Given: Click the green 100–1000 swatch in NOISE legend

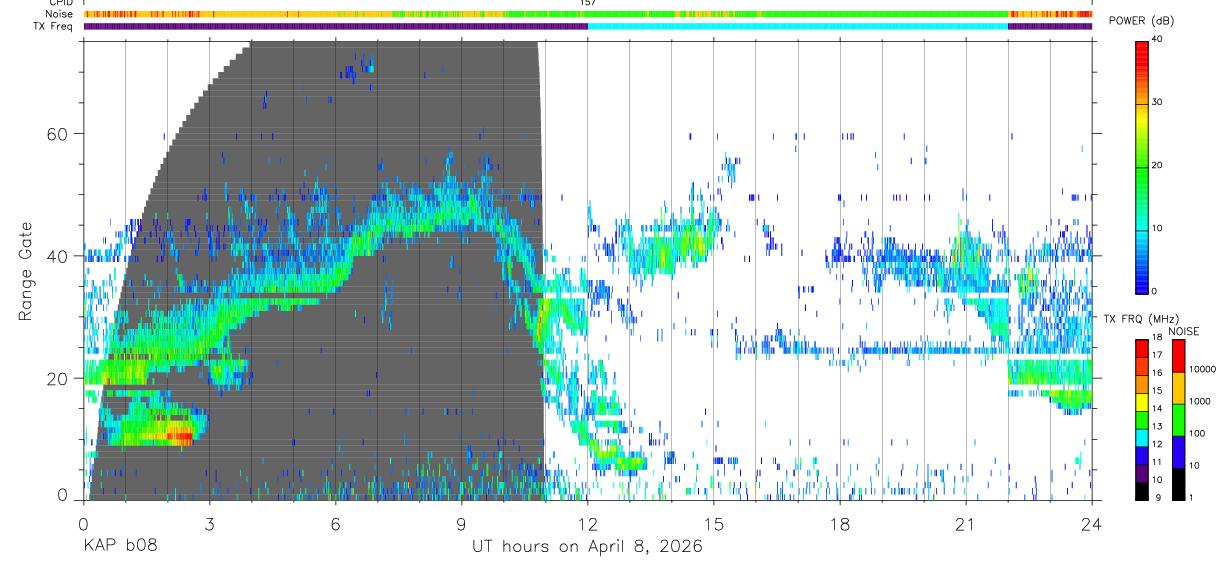Looking at the screenshot, I should [x=1178, y=419].
